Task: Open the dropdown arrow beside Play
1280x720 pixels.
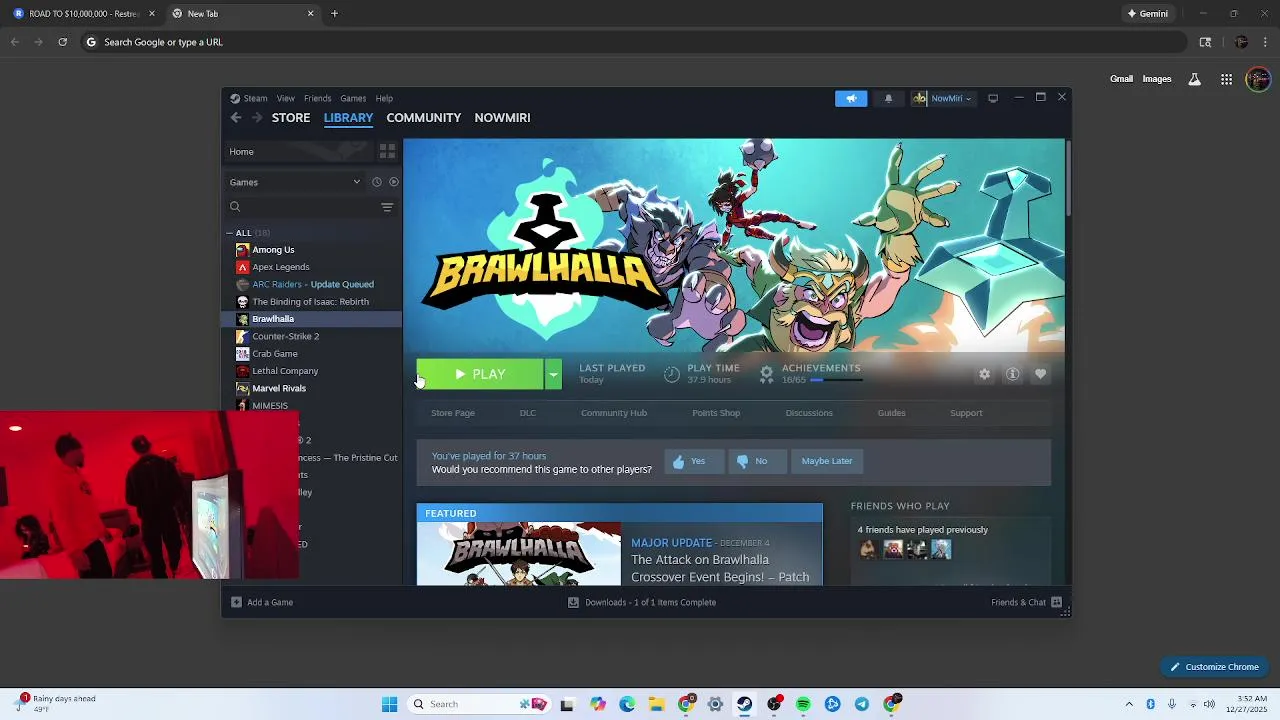Action: point(553,374)
